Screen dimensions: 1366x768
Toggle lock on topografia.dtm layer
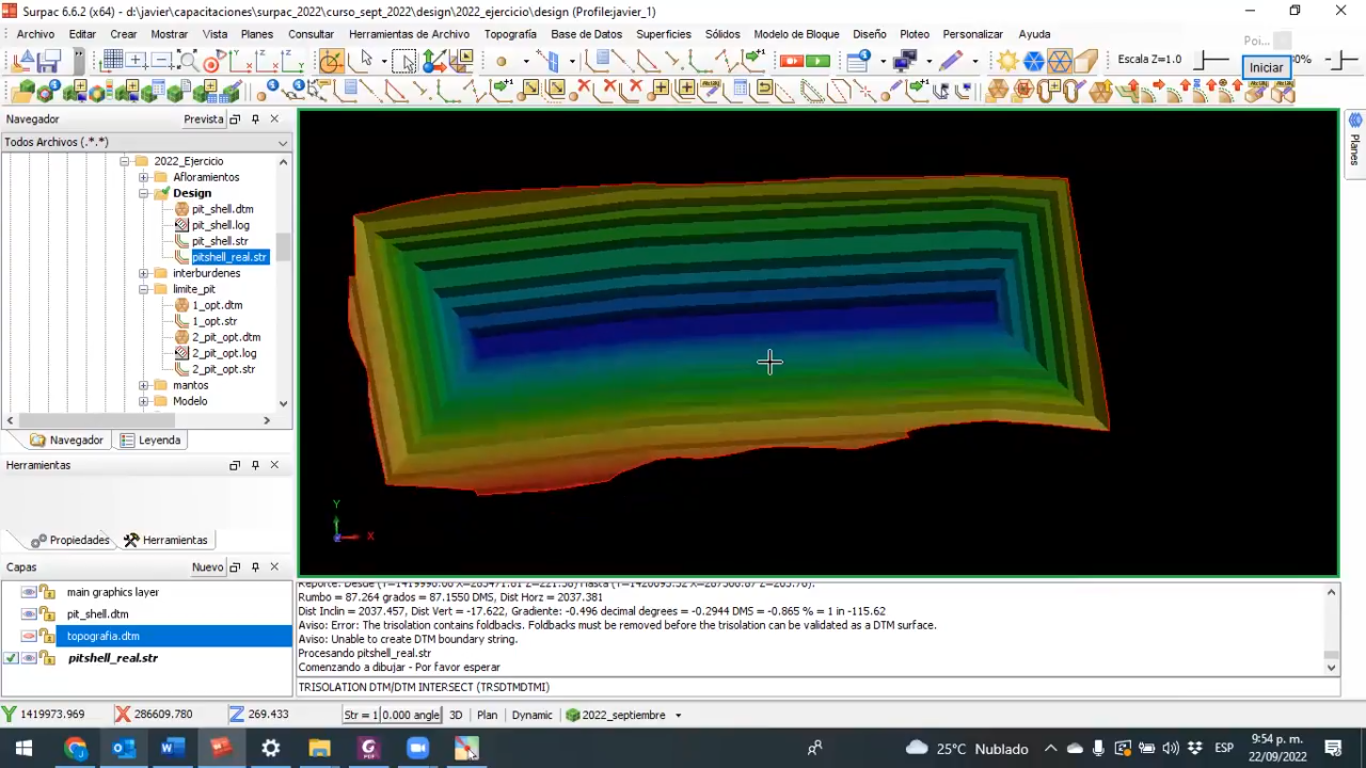[x=46, y=636]
